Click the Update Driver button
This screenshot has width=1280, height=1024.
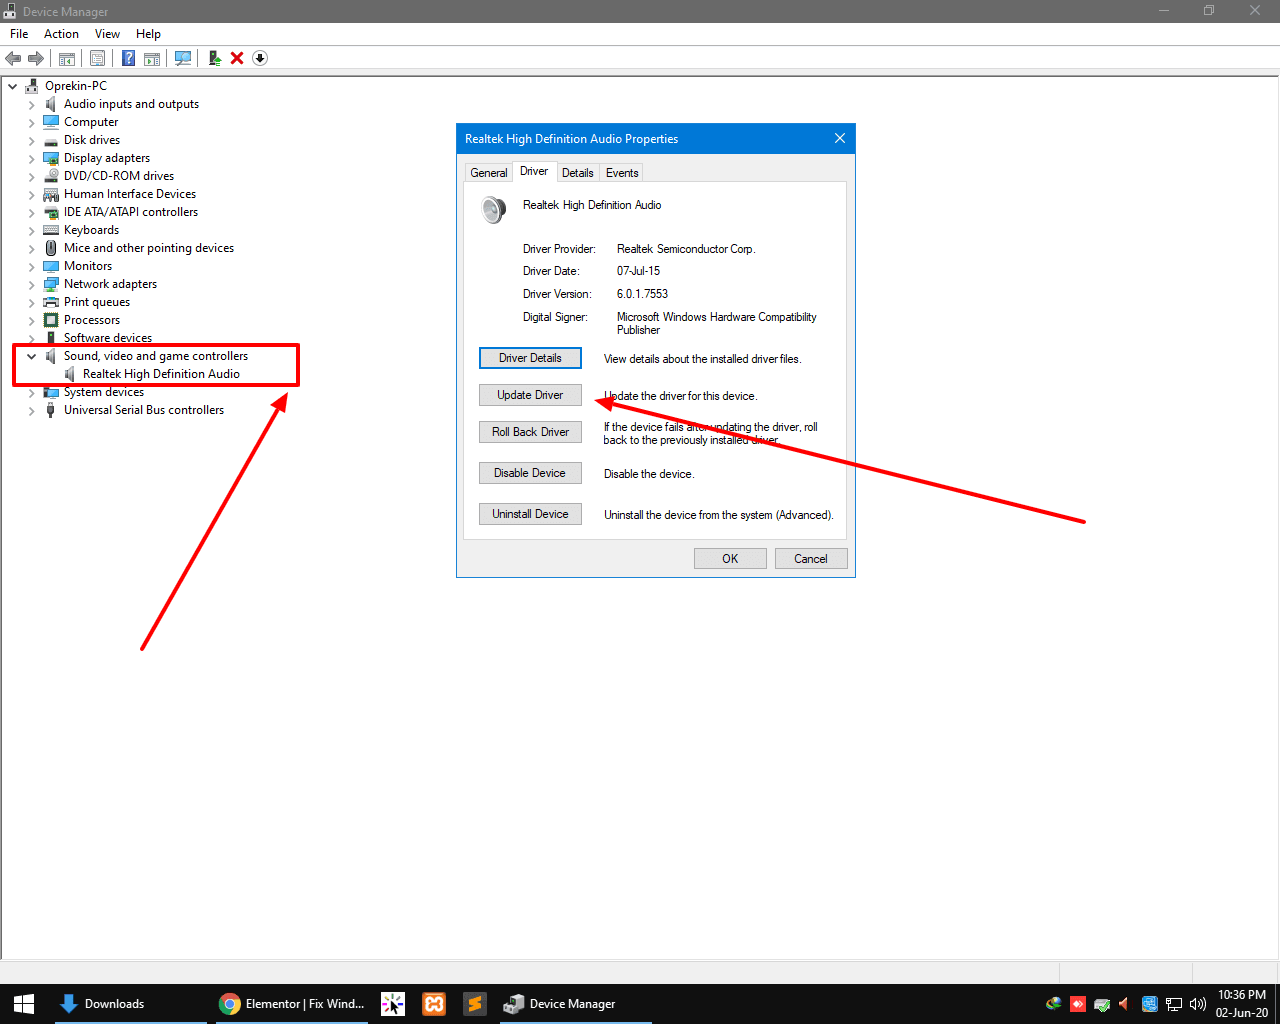pos(530,395)
